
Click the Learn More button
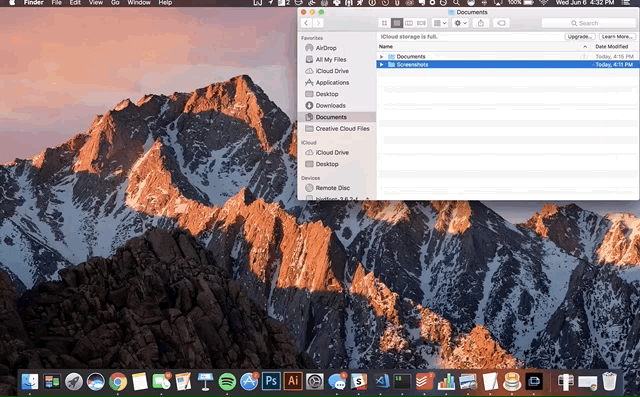pos(617,37)
